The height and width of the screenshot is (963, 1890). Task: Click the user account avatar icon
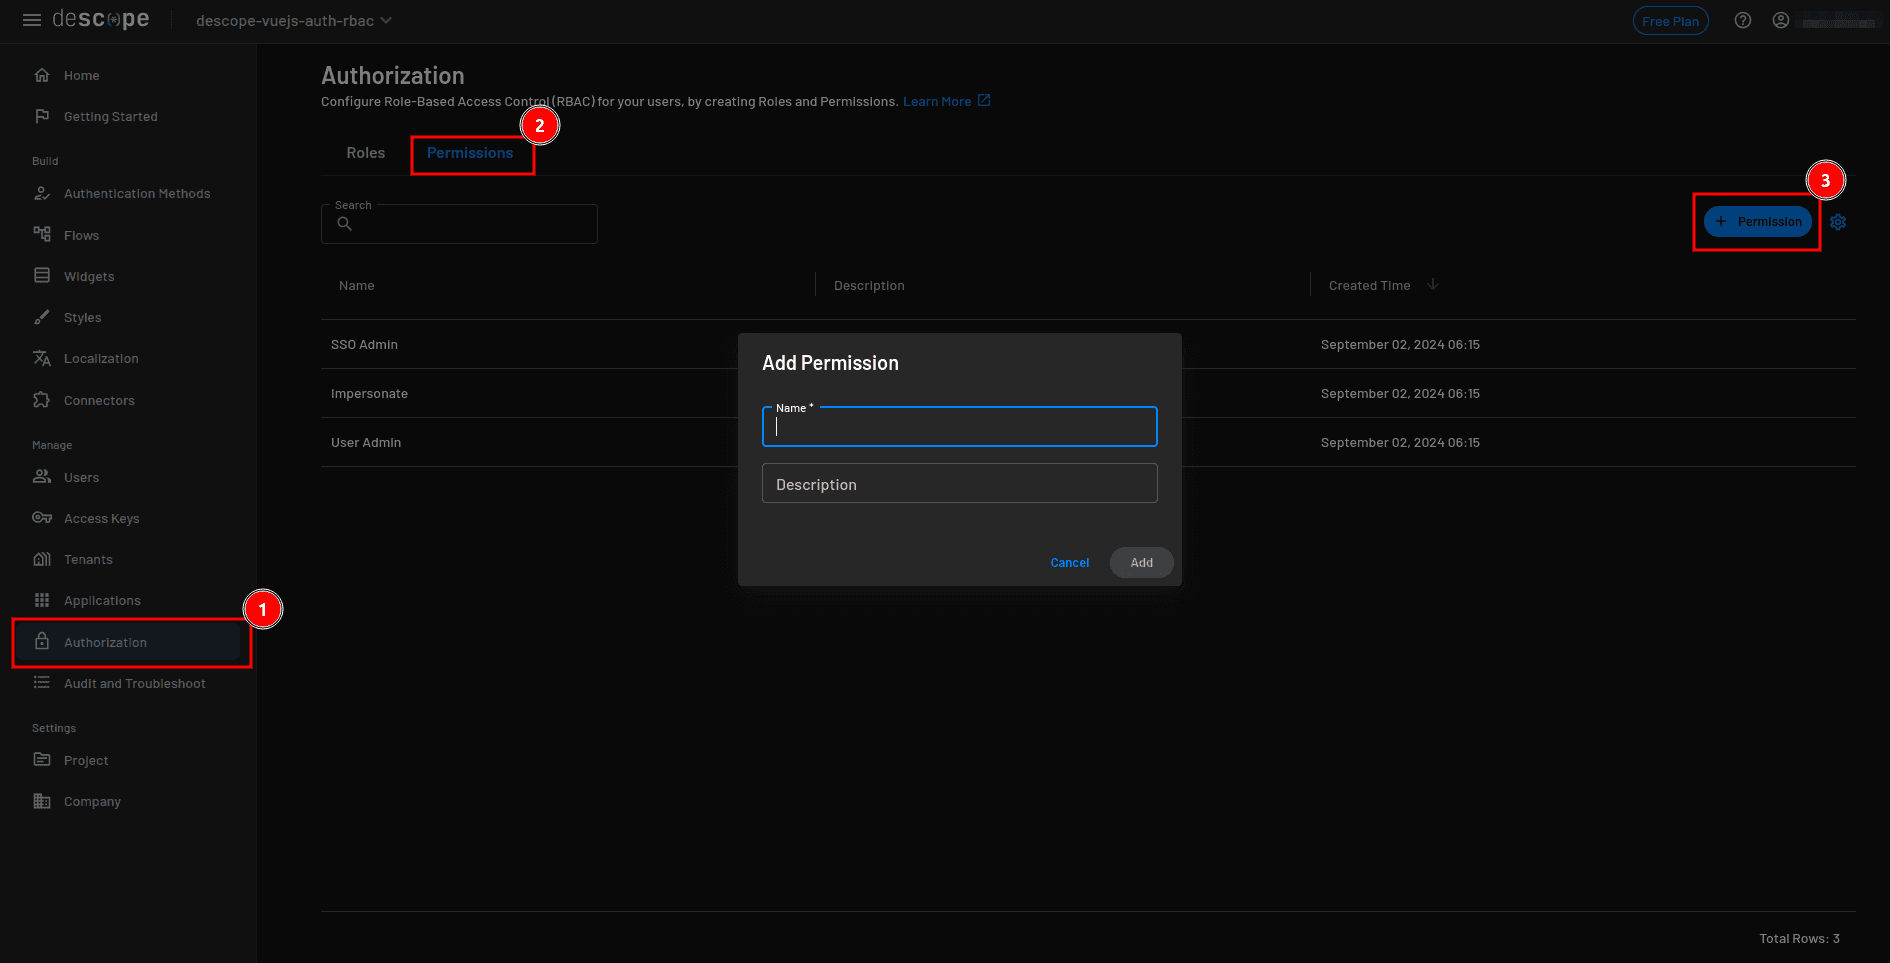pos(1781,20)
